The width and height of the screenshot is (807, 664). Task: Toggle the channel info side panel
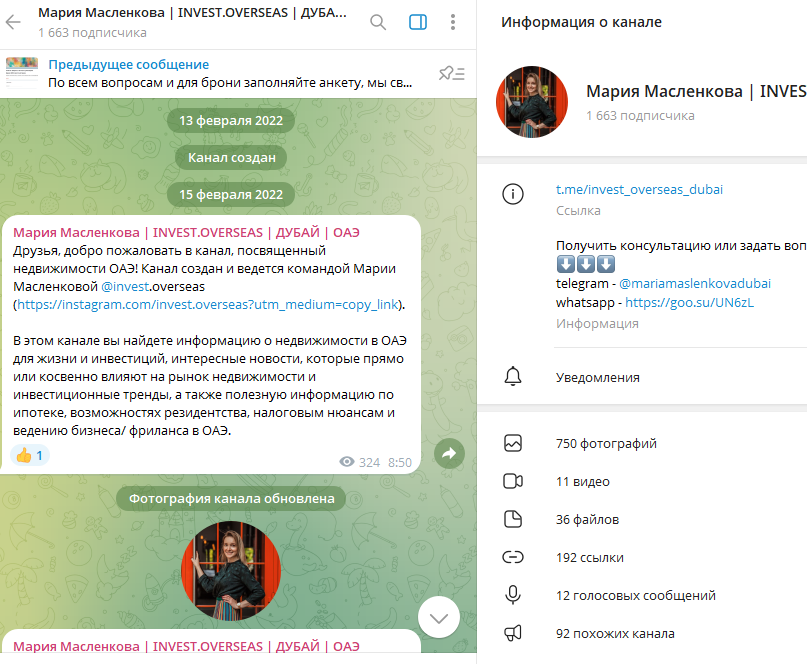coord(417,22)
